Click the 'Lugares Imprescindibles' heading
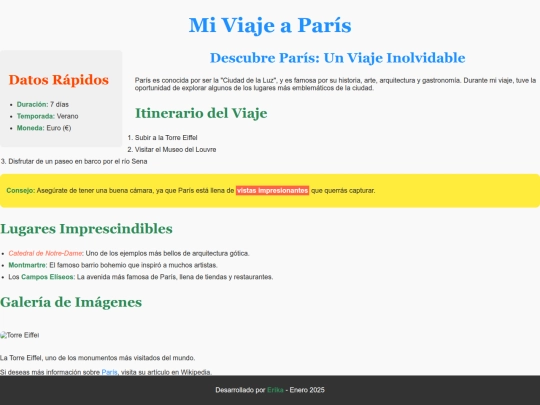The height and width of the screenshot is (405, 540). pos(86,229)
